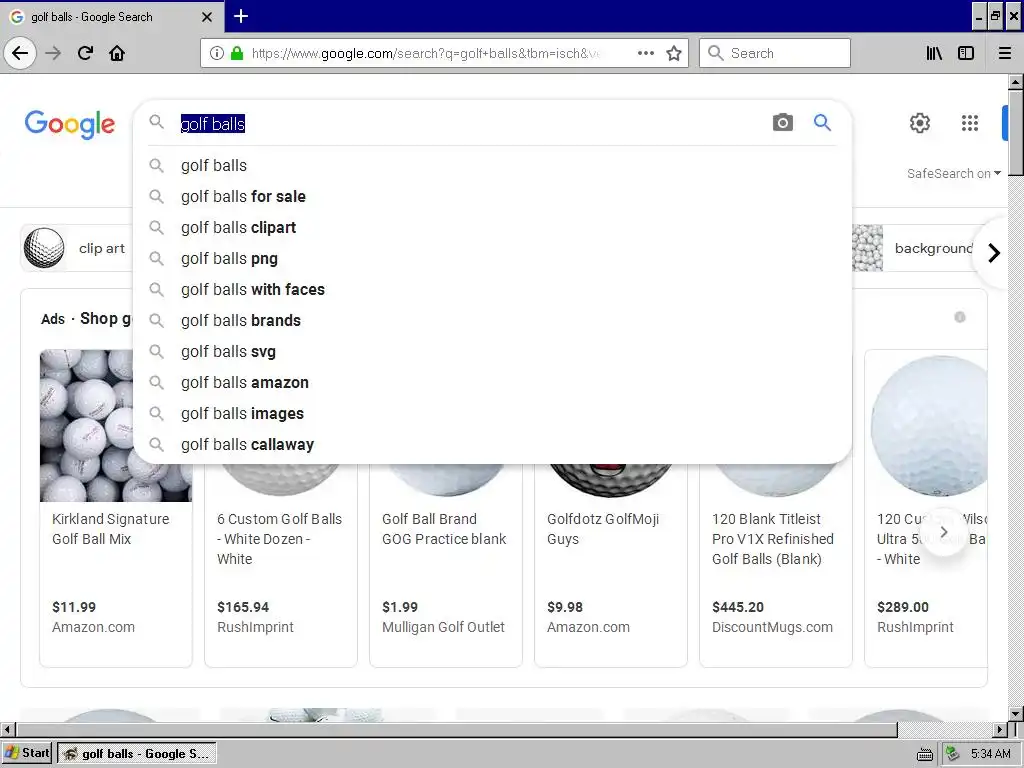Choose suggestion "golf balls png"
The image size is (1024, 768).
point(493,259)
